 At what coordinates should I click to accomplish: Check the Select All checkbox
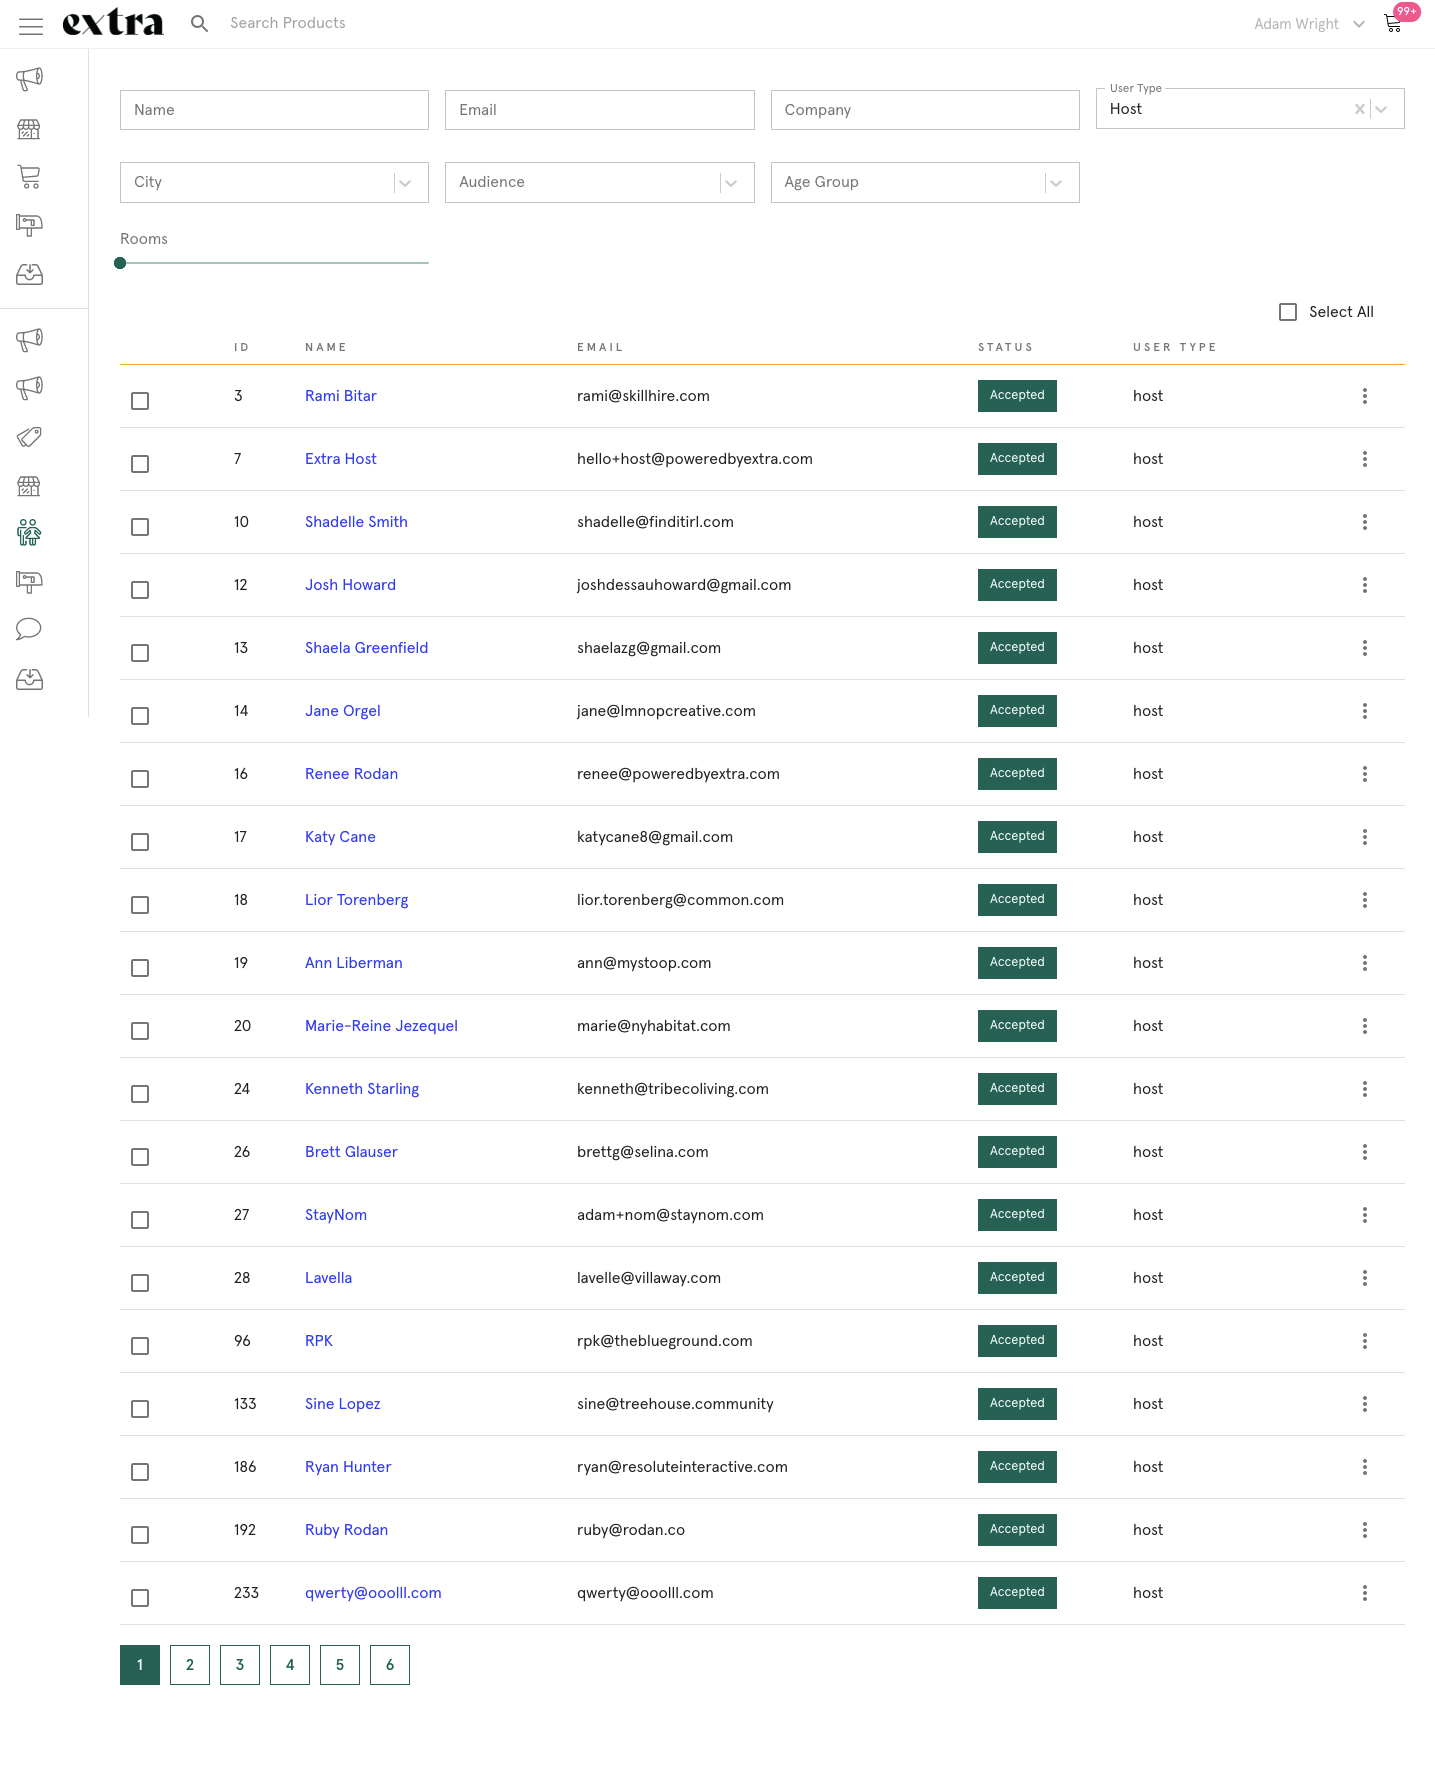[1288, 312]
